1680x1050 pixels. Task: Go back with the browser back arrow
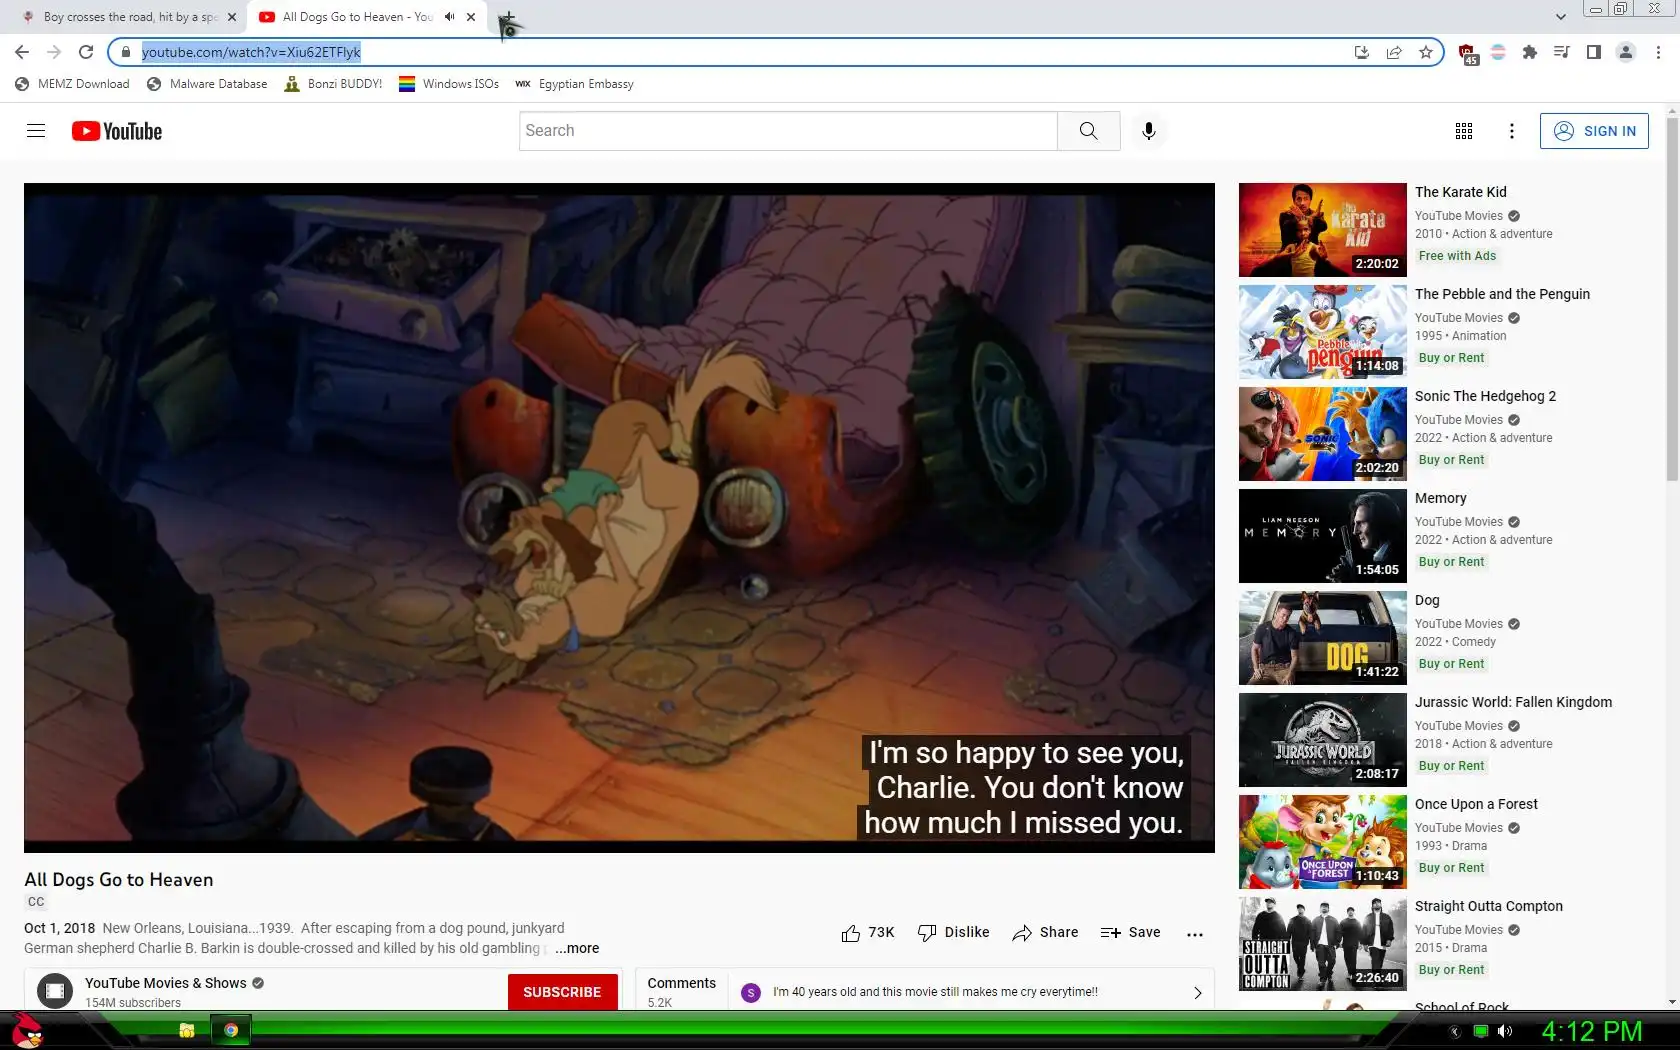click(22, 52)
